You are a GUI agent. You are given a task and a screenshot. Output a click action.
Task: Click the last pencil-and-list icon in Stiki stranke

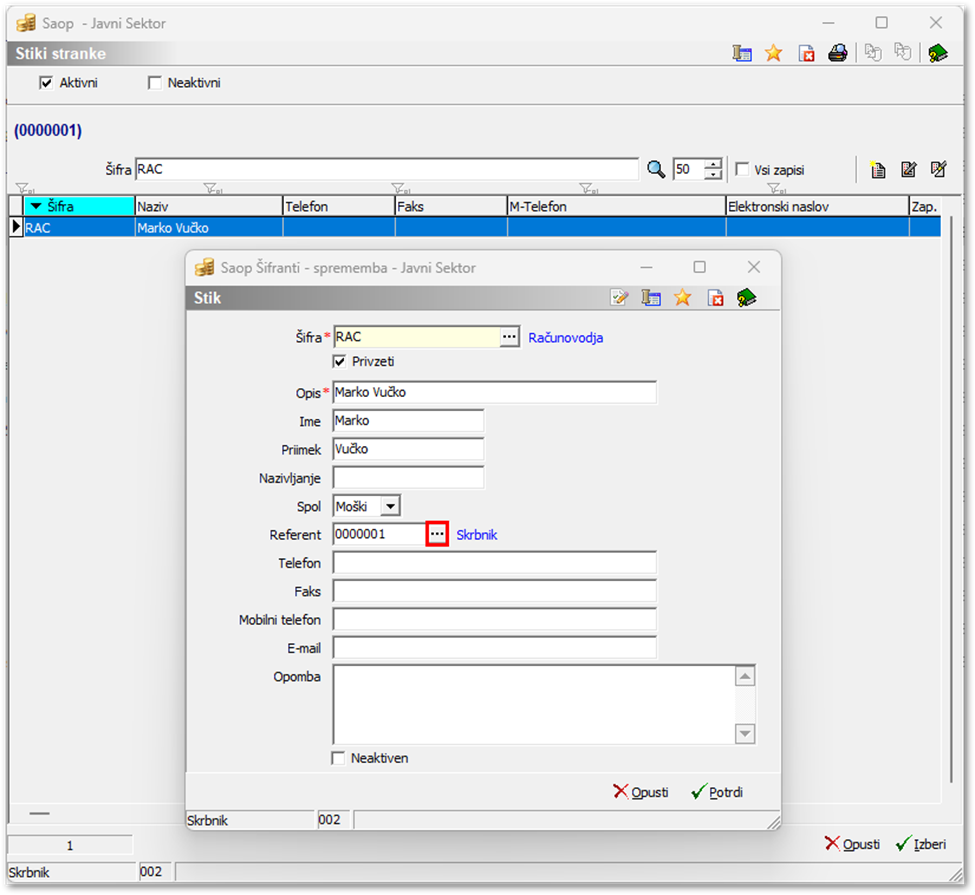coord(938,169)
